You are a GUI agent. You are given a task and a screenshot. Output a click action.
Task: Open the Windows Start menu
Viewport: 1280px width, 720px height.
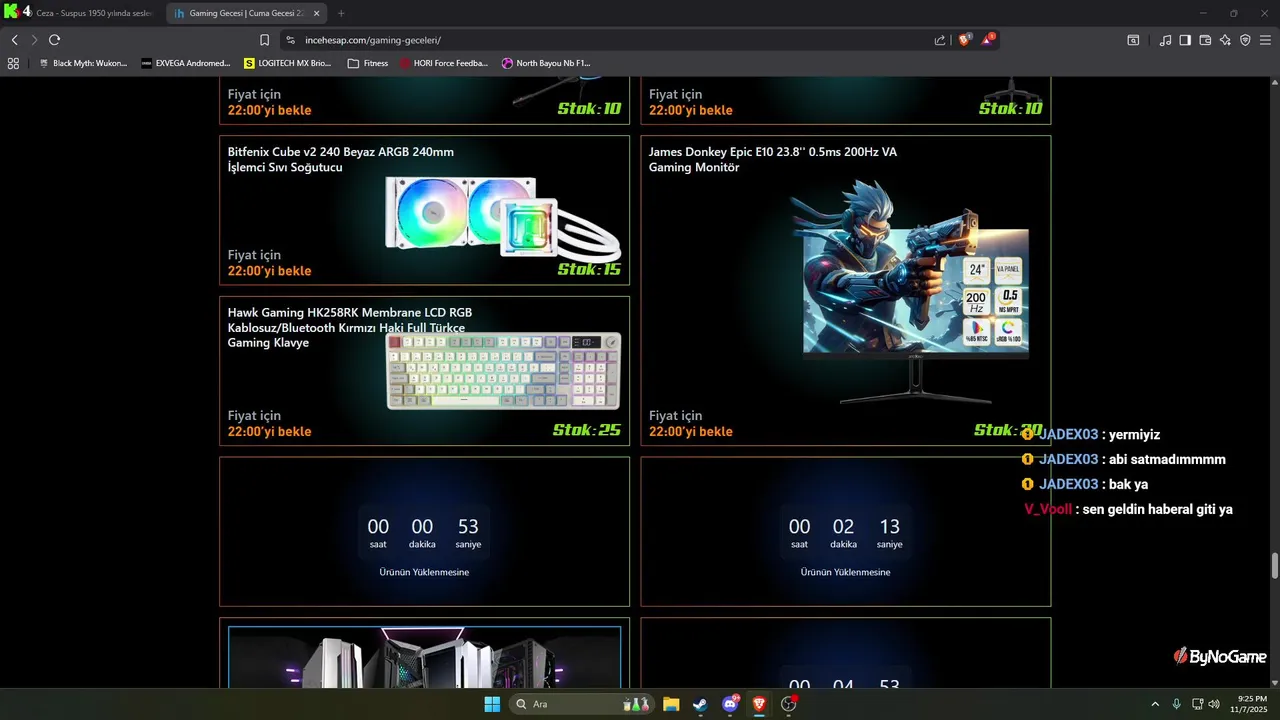tap(492, 704)
